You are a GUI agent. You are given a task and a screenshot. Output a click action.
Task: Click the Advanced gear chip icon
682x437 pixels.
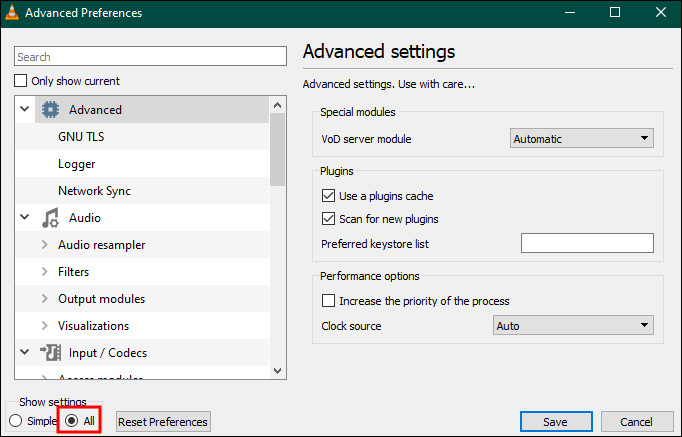pos(50,110)
